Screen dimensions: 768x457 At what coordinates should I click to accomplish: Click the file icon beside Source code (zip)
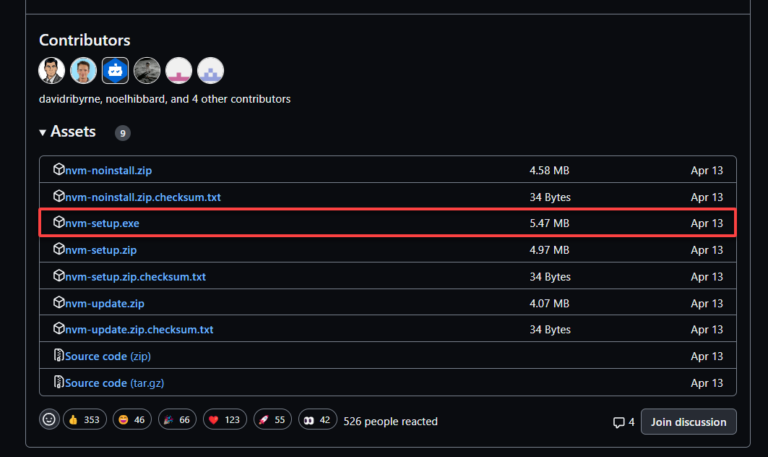click(x=59, y=356)
